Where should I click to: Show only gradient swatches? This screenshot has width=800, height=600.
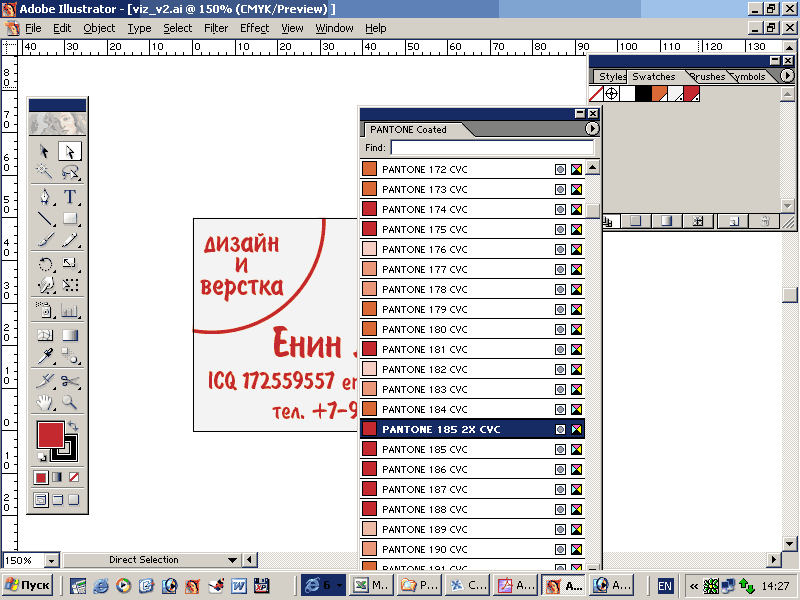666,221
